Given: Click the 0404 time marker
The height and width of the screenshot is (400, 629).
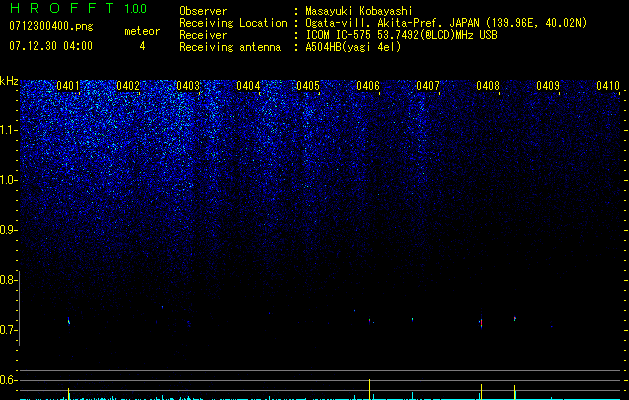Looking at the screenshot, I should [248, 86].
